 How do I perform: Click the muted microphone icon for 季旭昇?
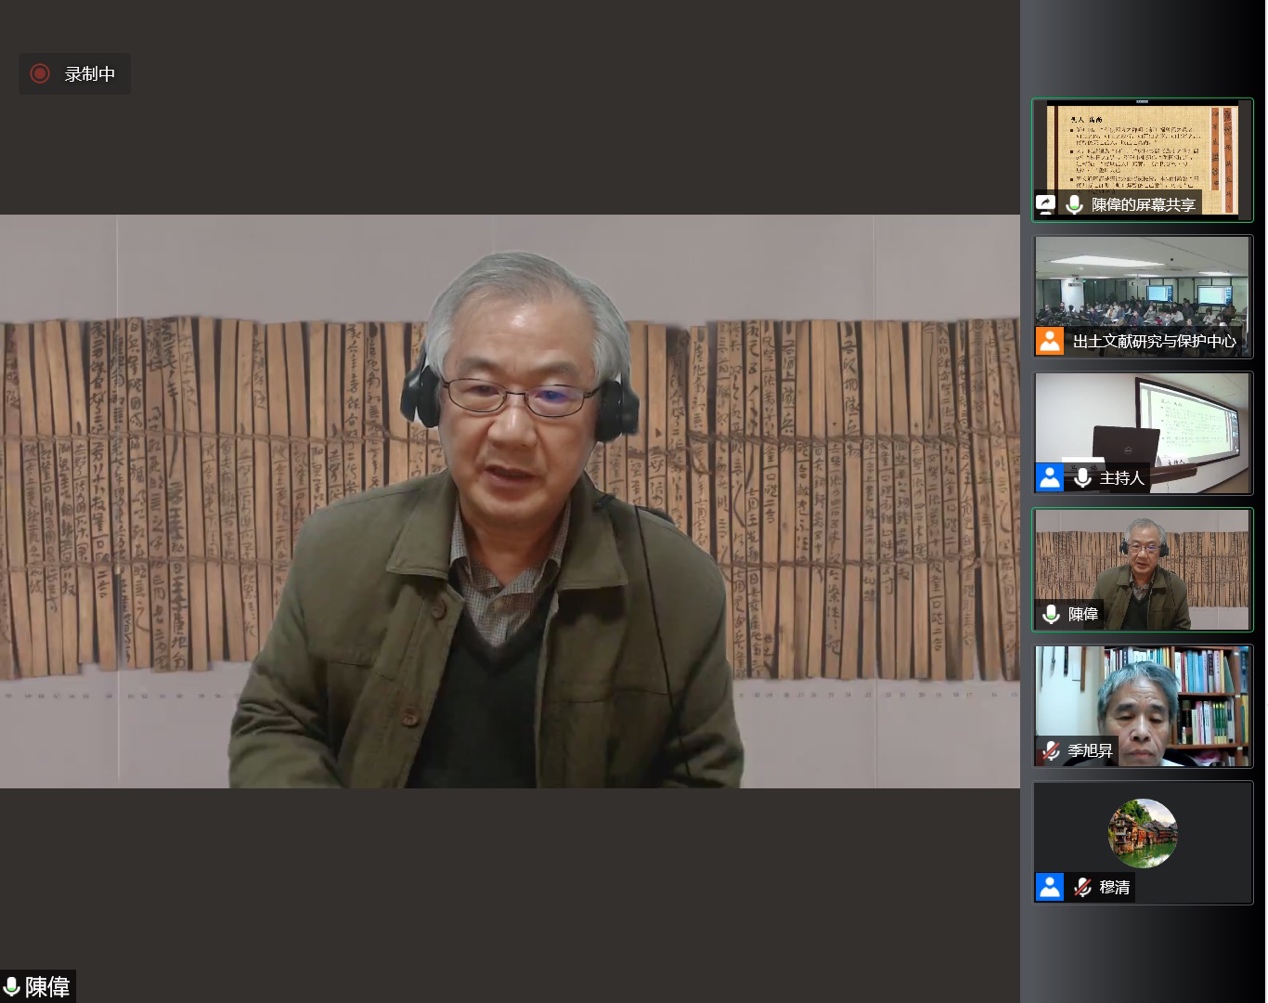[x=1050, y=750]
